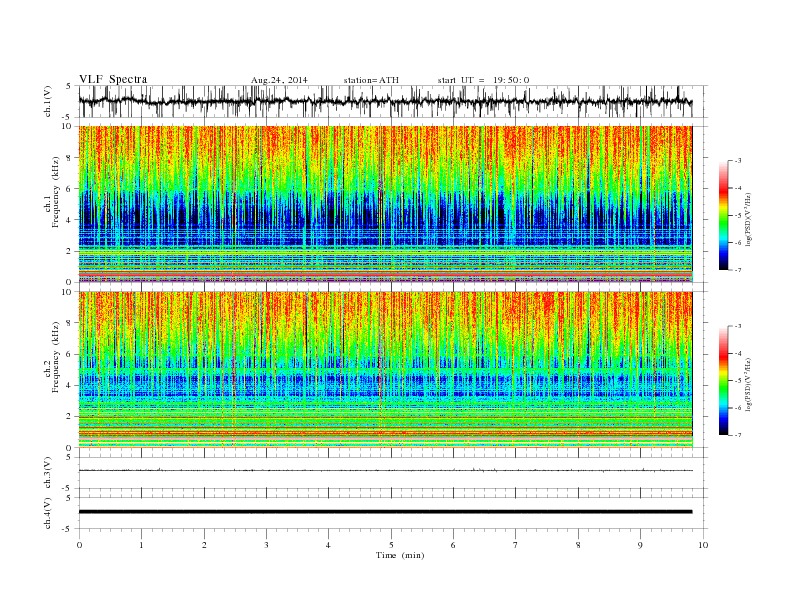
Task: Click the "-3" tick on ch.1 color bar
Action: 737,161
